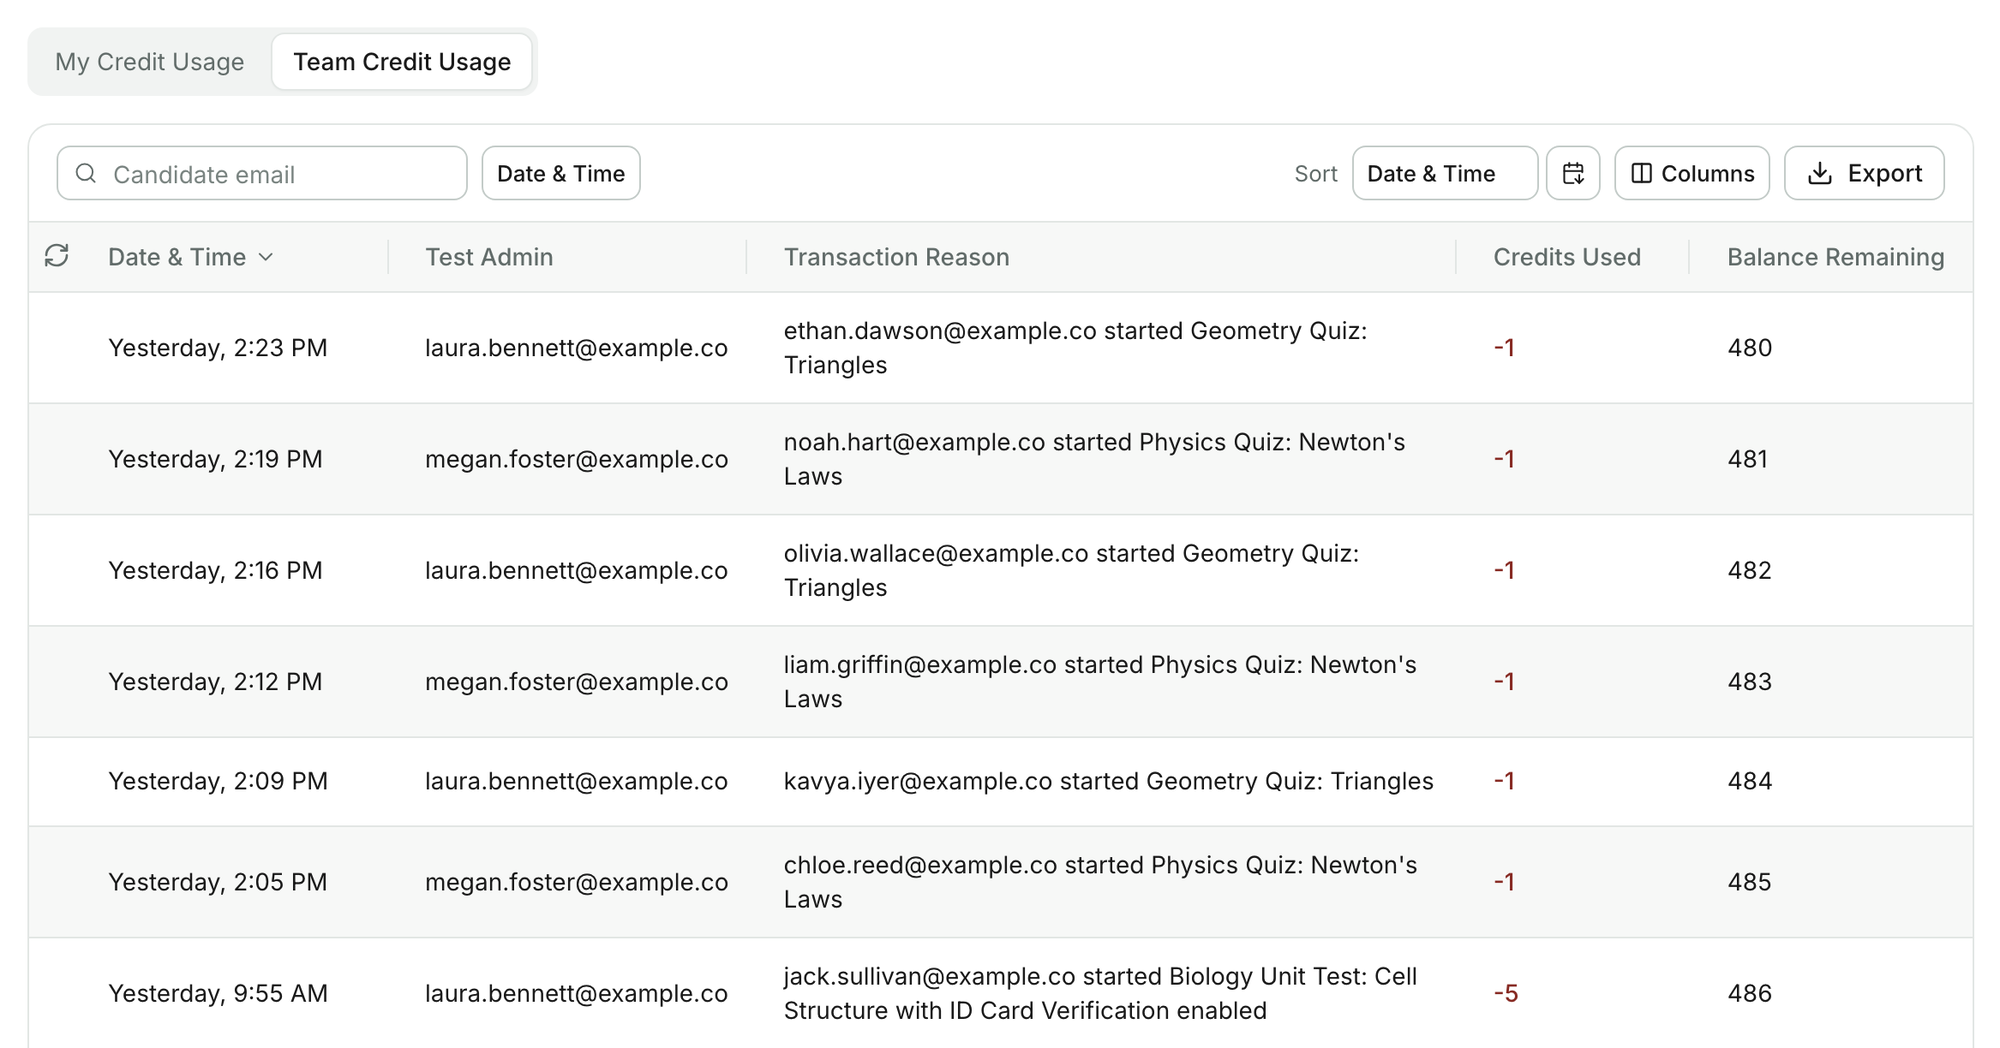This screenshot has width=2000, height=1048.
Task: Click the refresh icon in table header
Action: point(57,256)
